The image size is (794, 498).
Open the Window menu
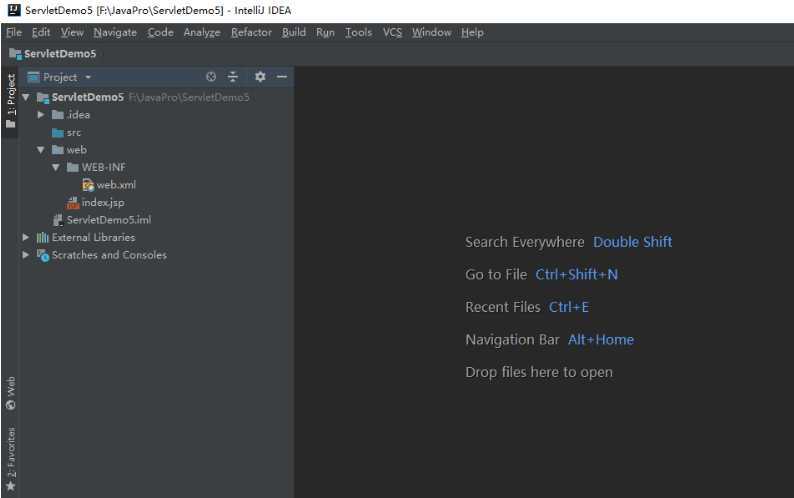click(x=431, y=32)
